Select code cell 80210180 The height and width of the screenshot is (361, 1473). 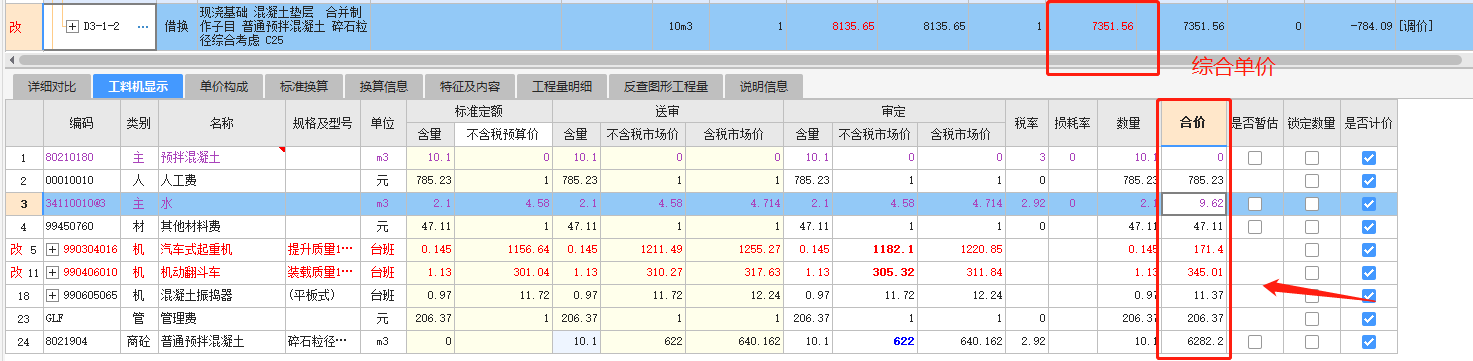point(81,158)
